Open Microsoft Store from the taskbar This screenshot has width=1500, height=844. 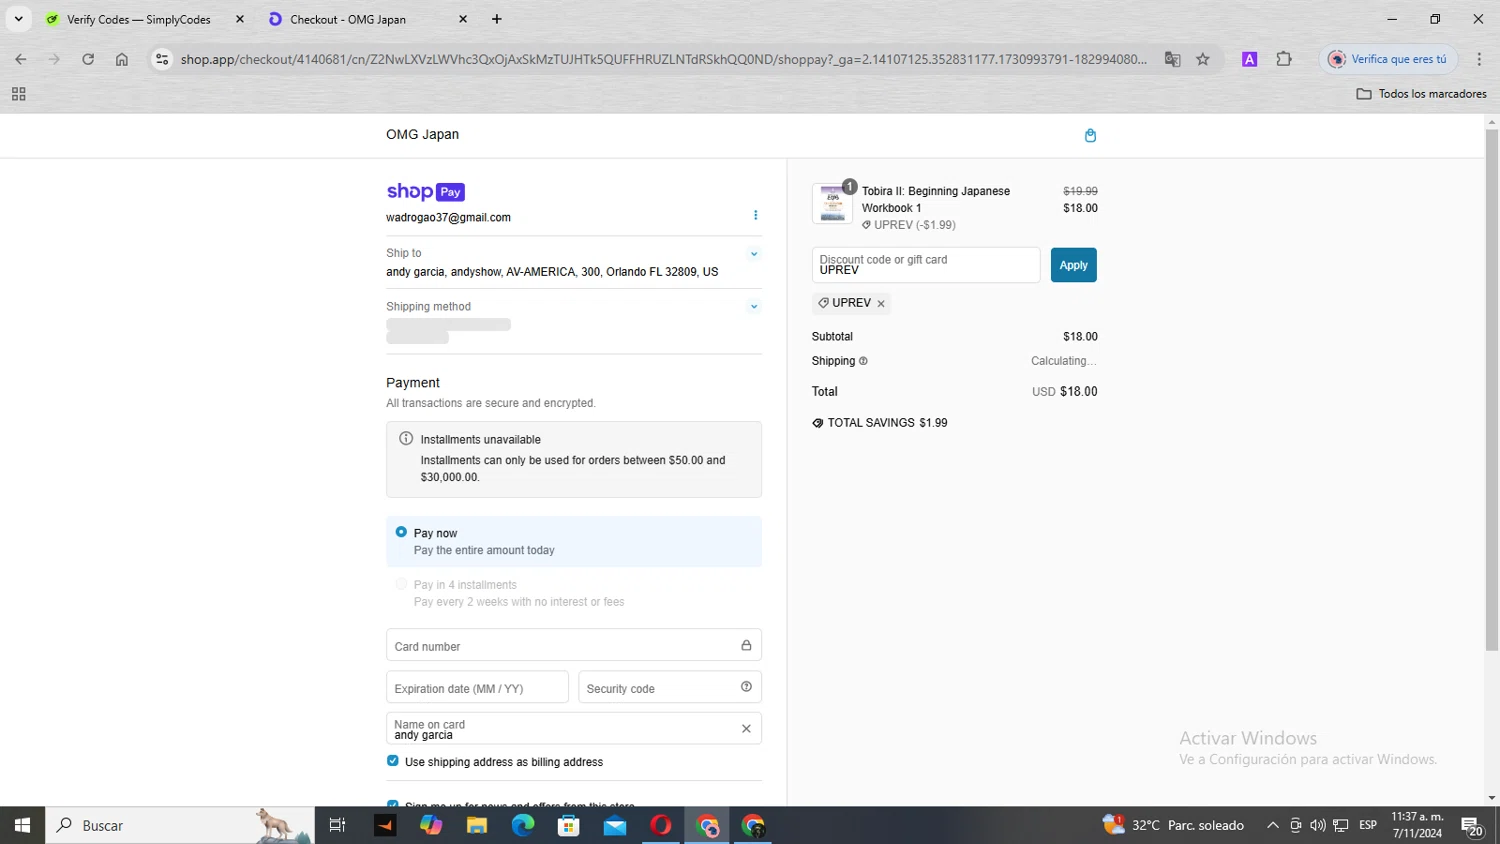(569, 825)
